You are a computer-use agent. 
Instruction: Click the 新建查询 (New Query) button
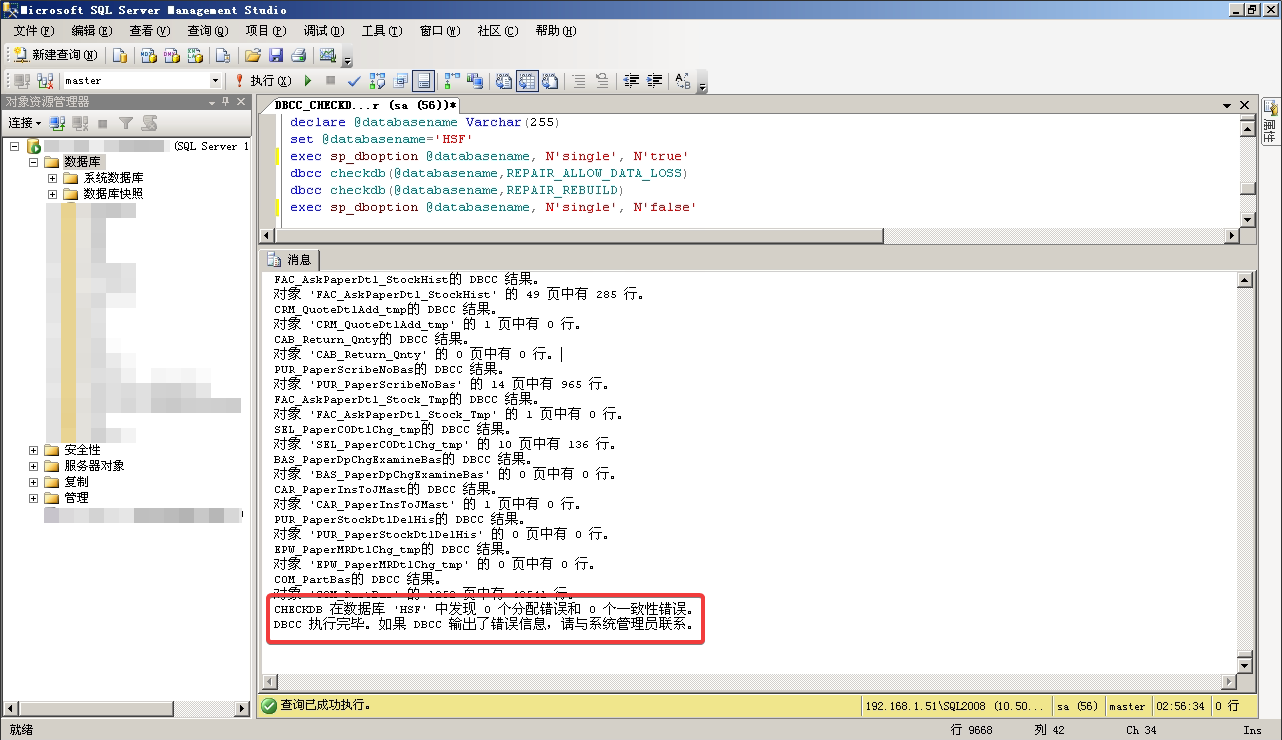[x=55, y=55]
